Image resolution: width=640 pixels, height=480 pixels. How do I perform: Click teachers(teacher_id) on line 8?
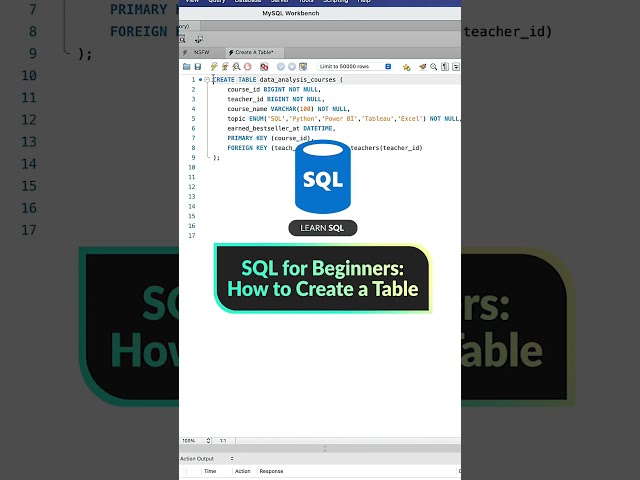(x=387, y=148)
